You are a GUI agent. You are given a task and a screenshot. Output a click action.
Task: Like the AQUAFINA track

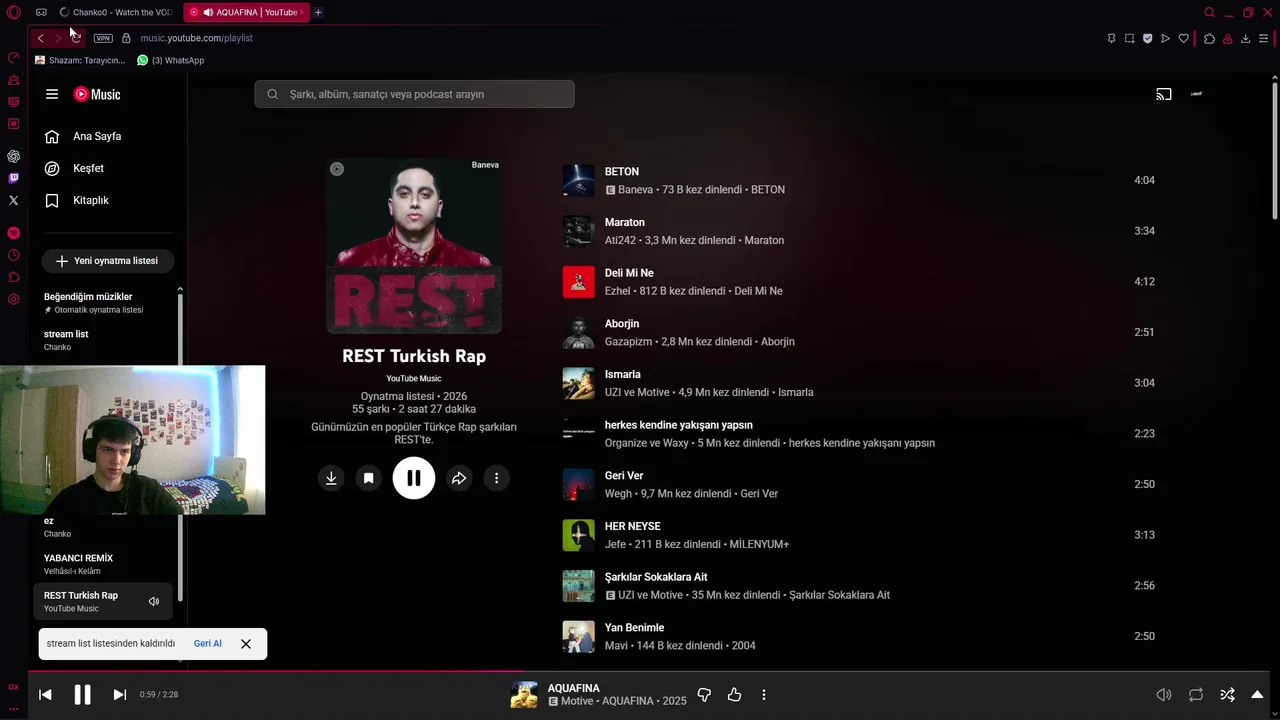[735, 694]
